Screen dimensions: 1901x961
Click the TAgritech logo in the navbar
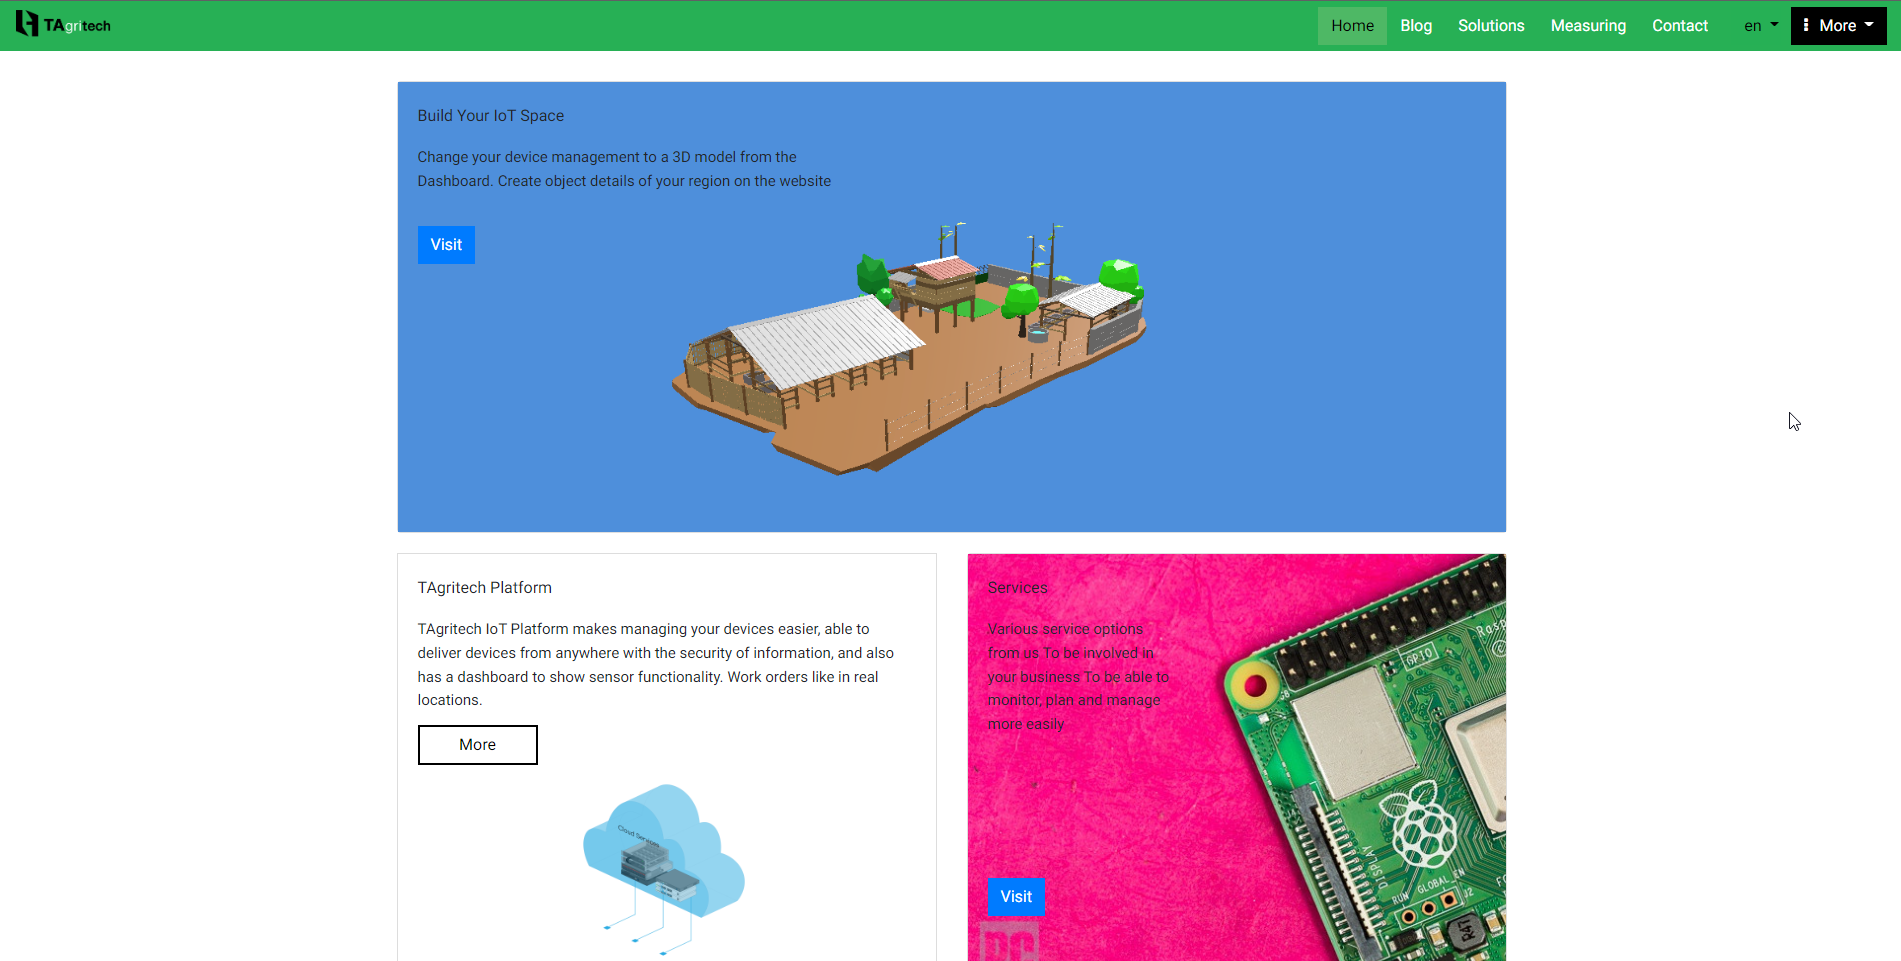tap(63, 24)
